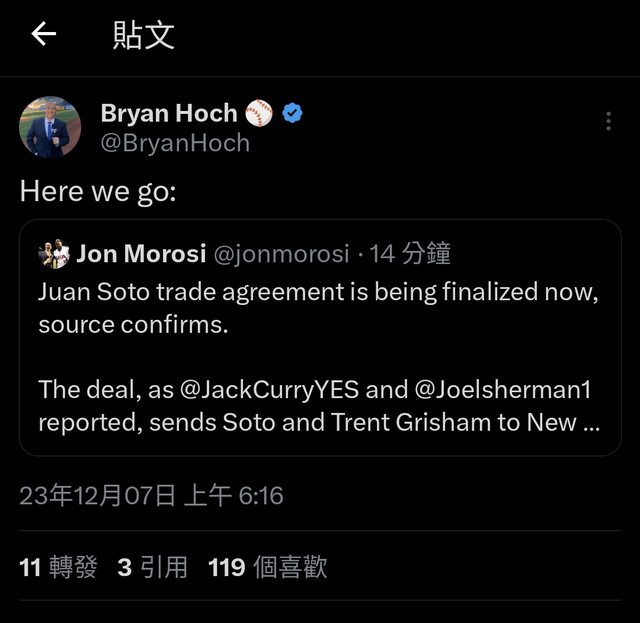Open the @BryanHoch handle
The image size is (640, 623).
click(175, 142)
